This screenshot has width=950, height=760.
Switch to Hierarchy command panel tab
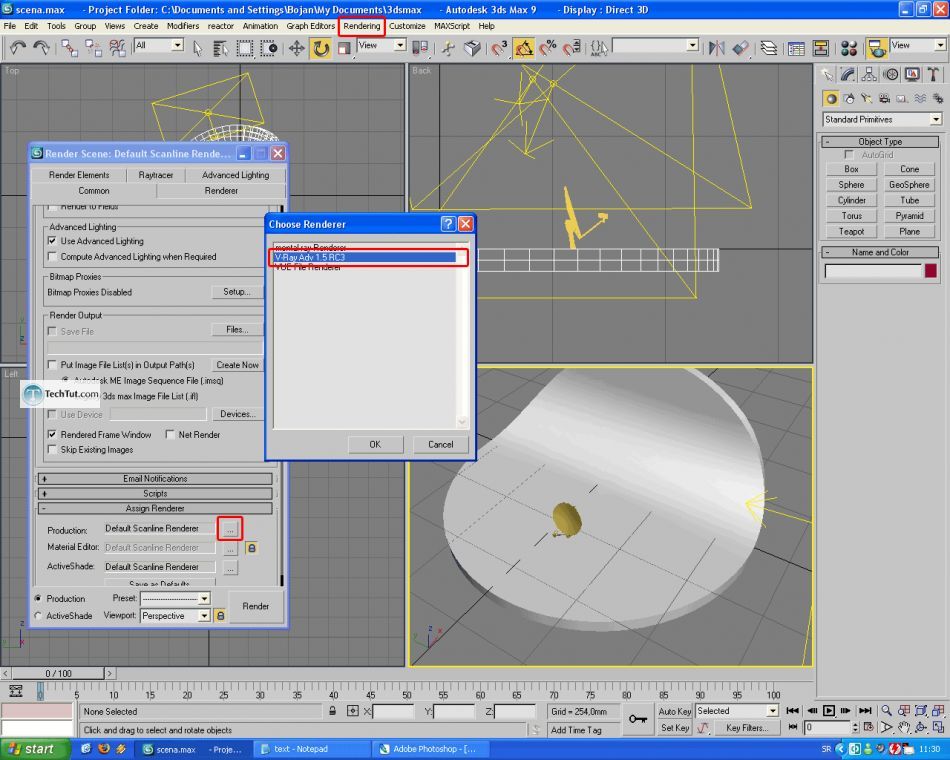click(x=869, y=75)
